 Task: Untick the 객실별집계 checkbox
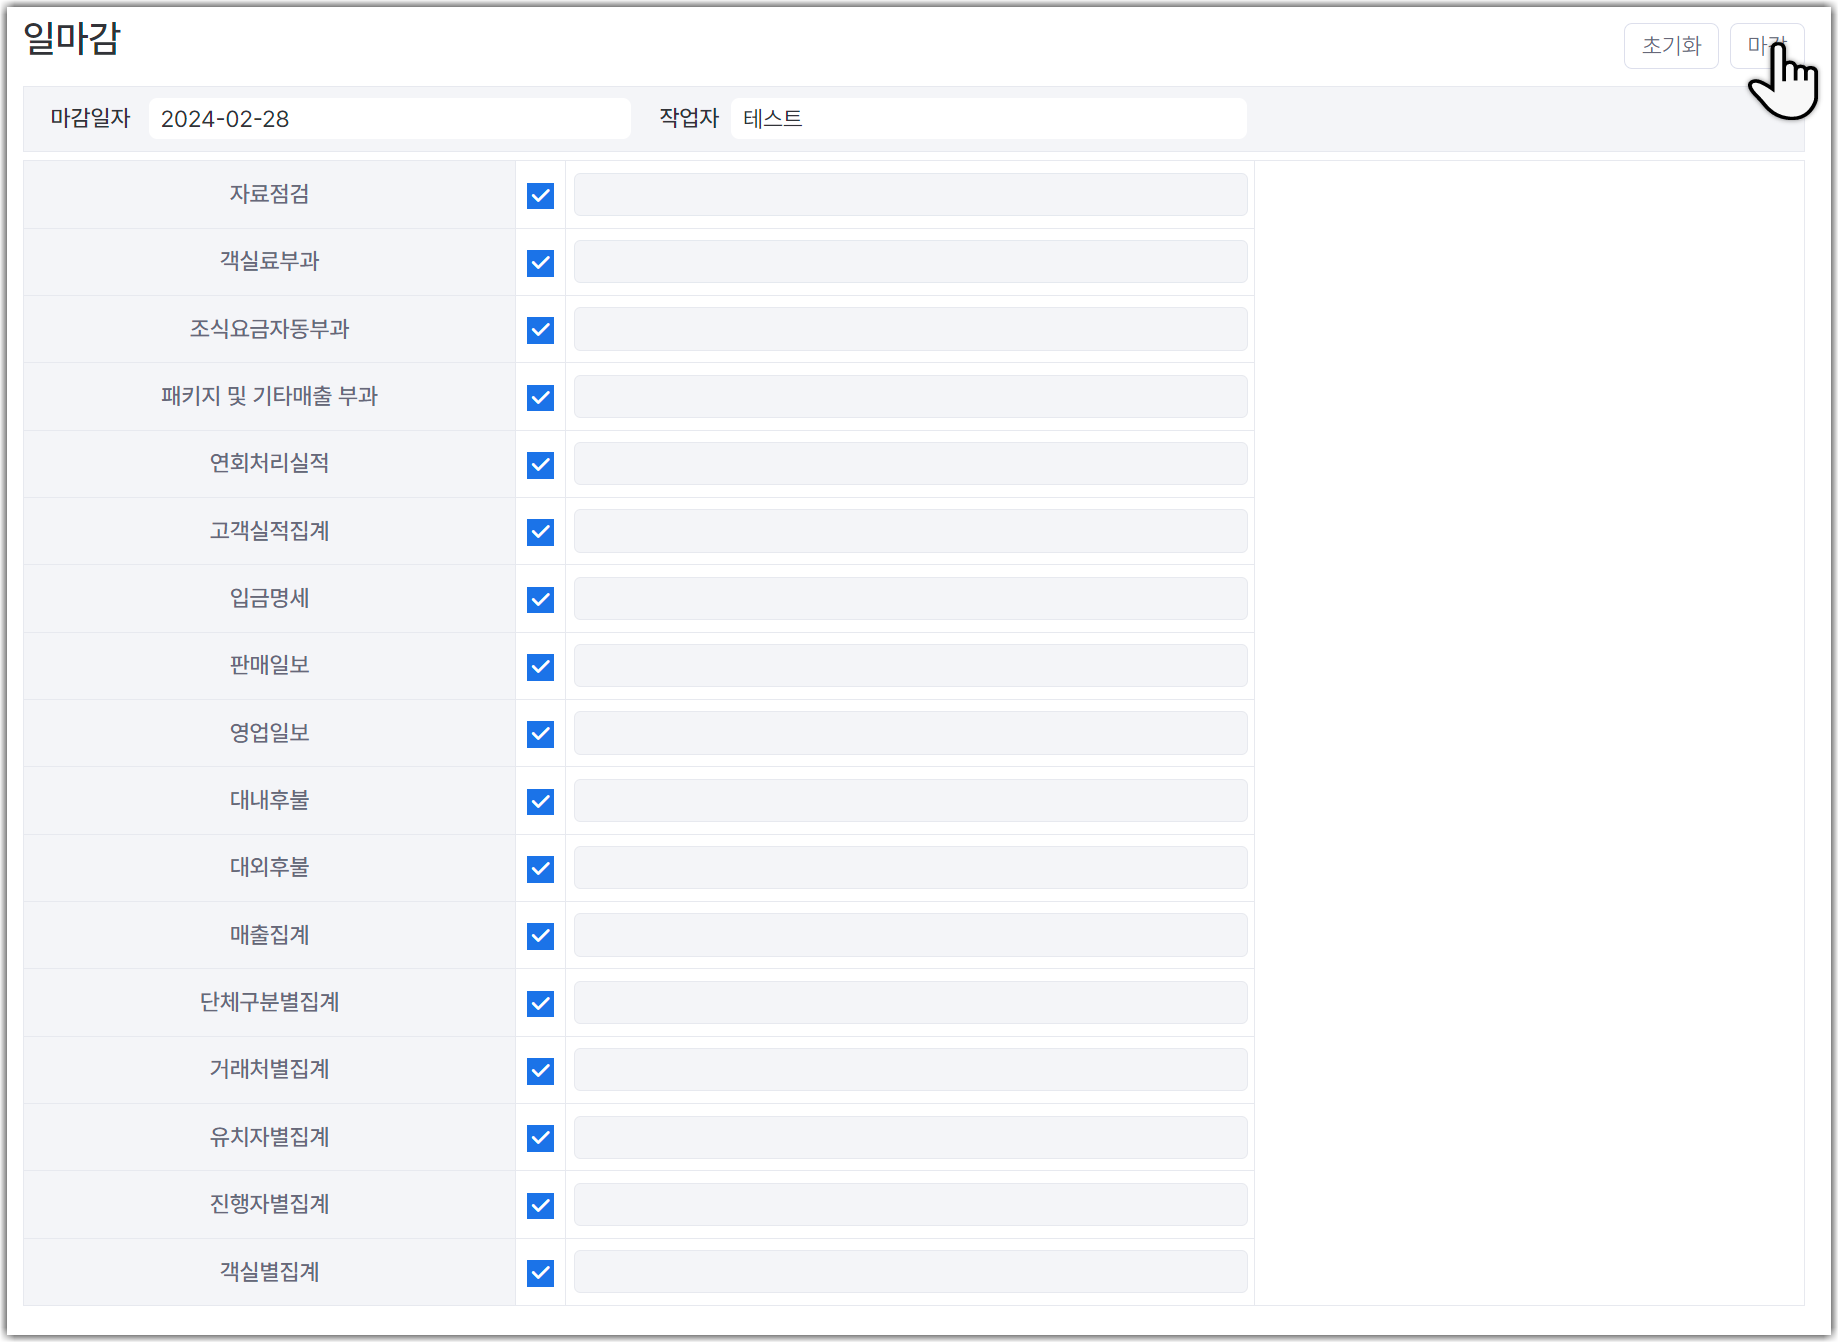click(x=541, y=1273)
